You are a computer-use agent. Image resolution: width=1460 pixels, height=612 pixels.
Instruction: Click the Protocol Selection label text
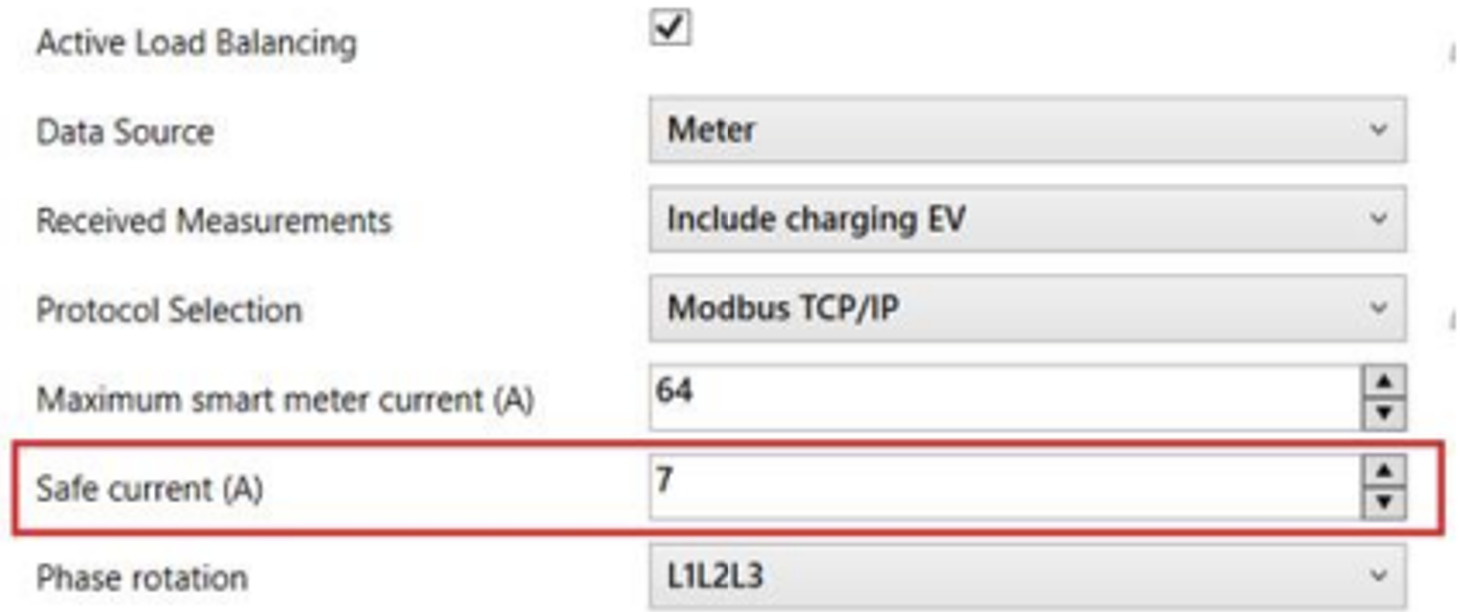click(x=169, y=310)
